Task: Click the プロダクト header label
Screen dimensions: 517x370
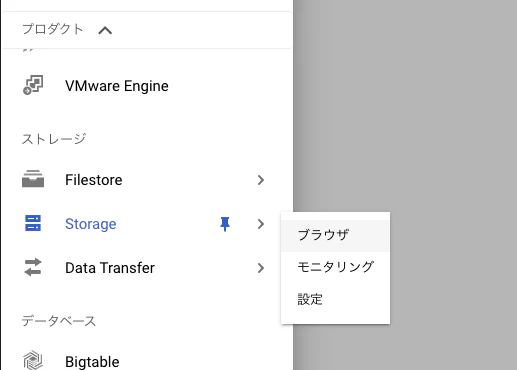Action: 53,29
